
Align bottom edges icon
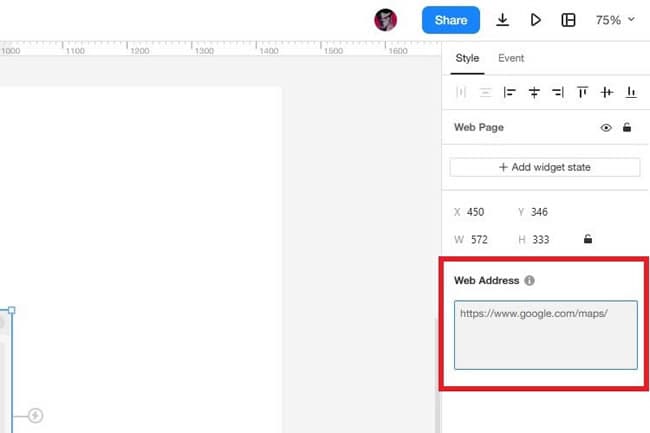coord(631,92)
